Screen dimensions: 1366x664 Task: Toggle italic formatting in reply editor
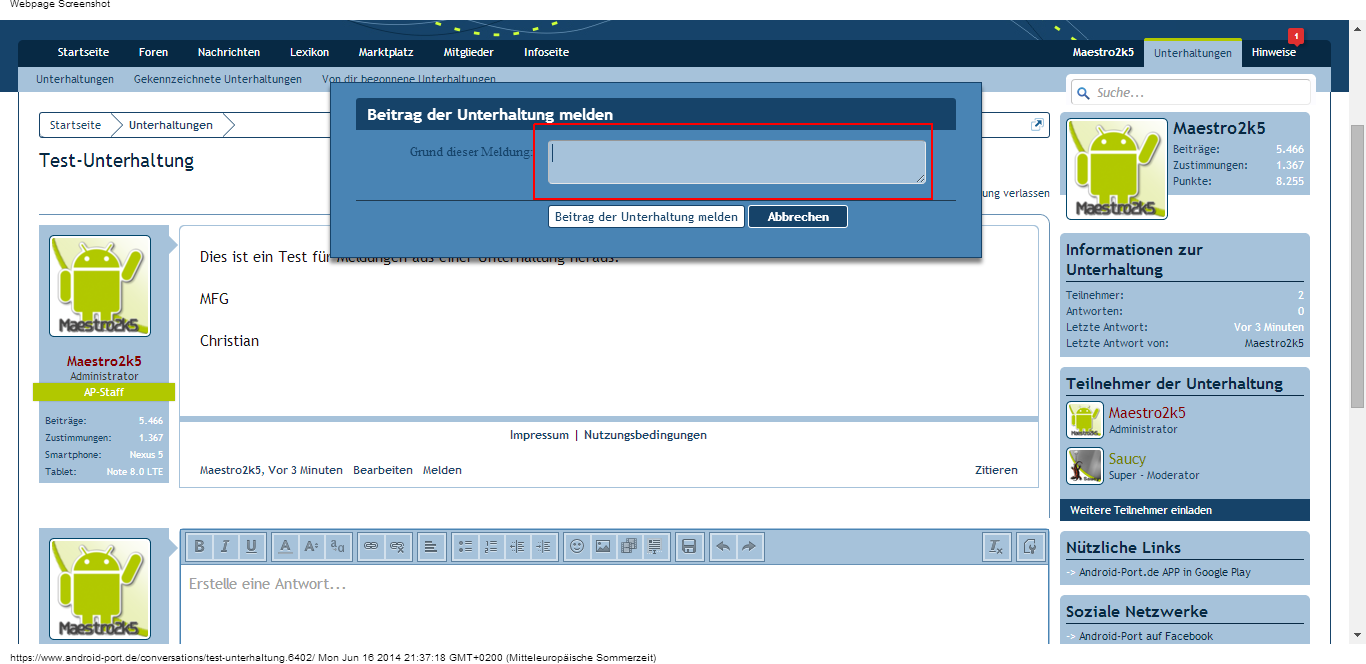click(225, 546)
